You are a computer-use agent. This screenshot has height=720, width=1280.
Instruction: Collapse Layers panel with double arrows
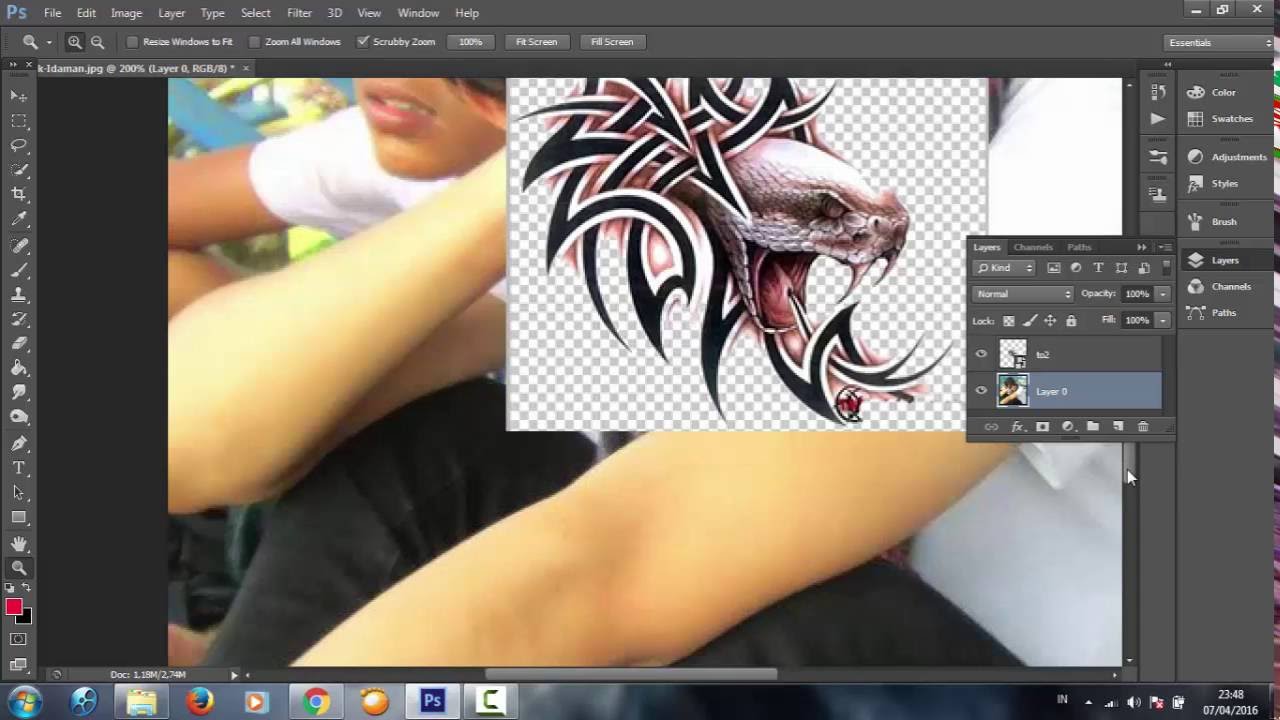pyautogui.click(x=1141, y=247)
